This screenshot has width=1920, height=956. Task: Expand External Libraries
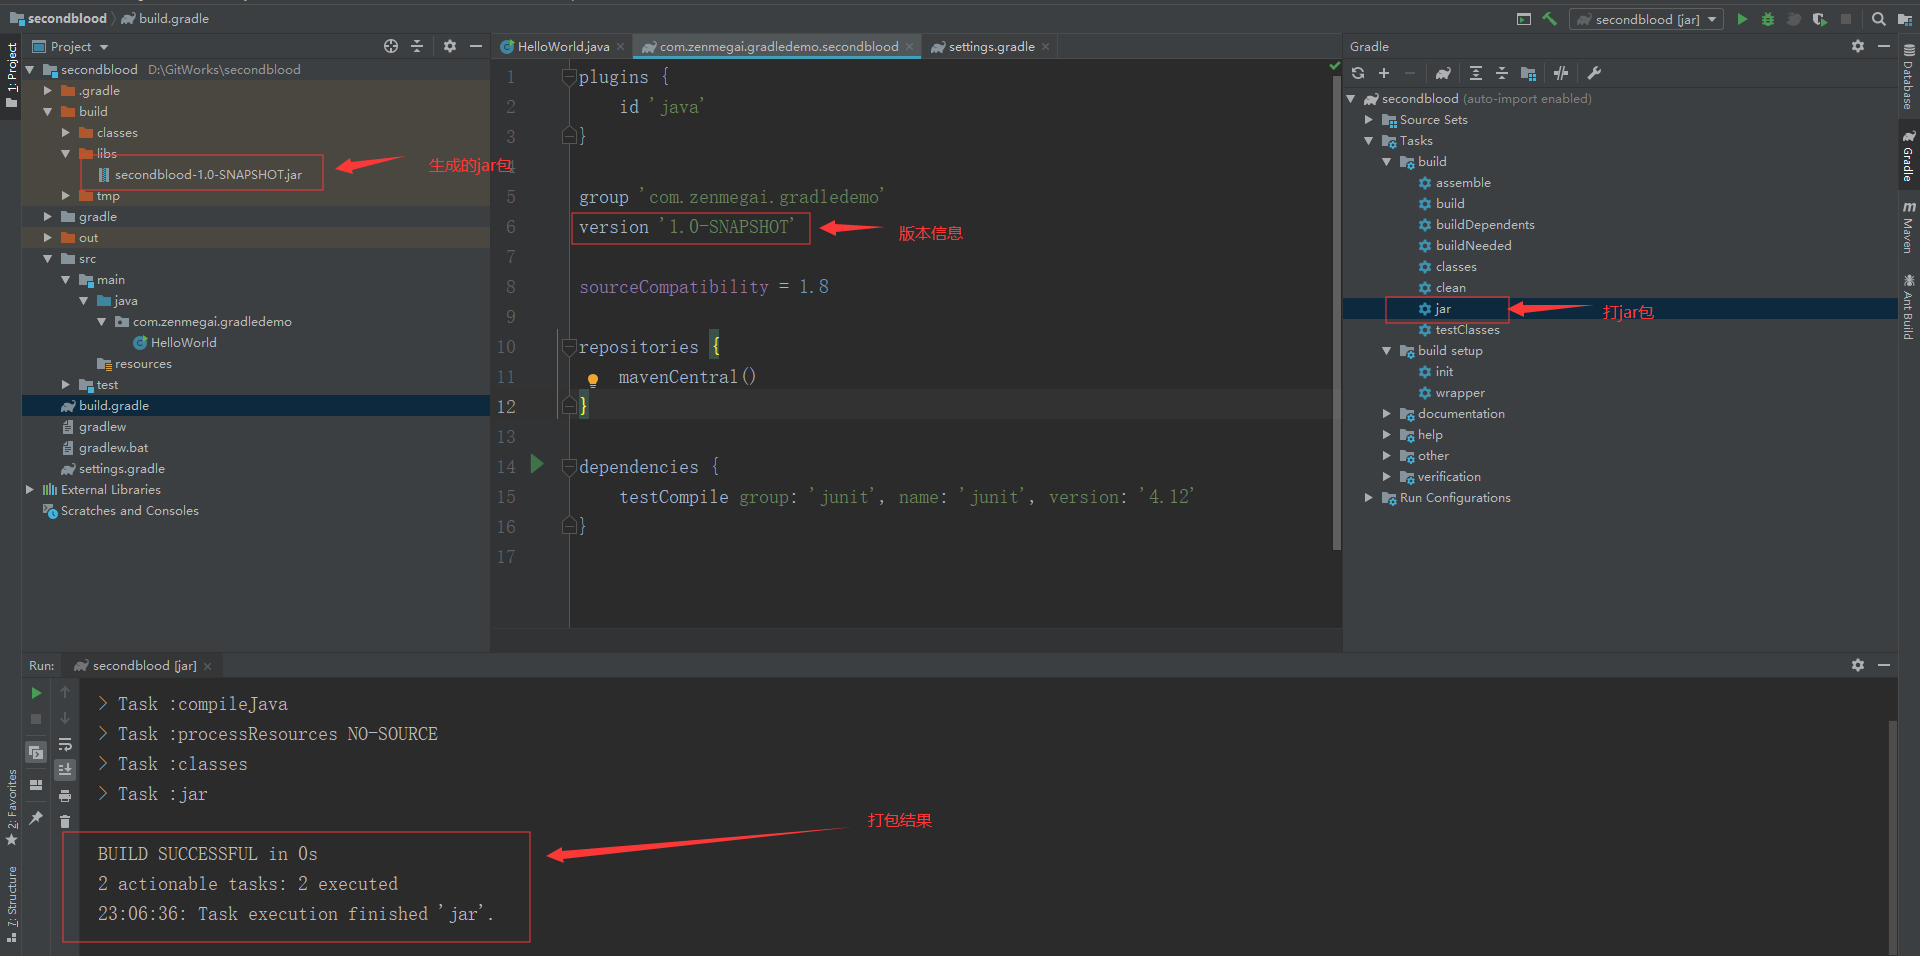coord(29,490)
